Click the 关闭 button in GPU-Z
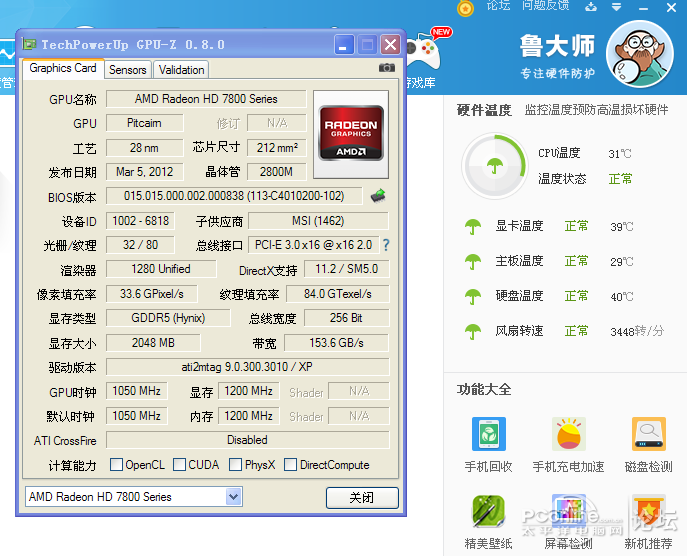This screenshot has width=687, height=556. (362, 498)
